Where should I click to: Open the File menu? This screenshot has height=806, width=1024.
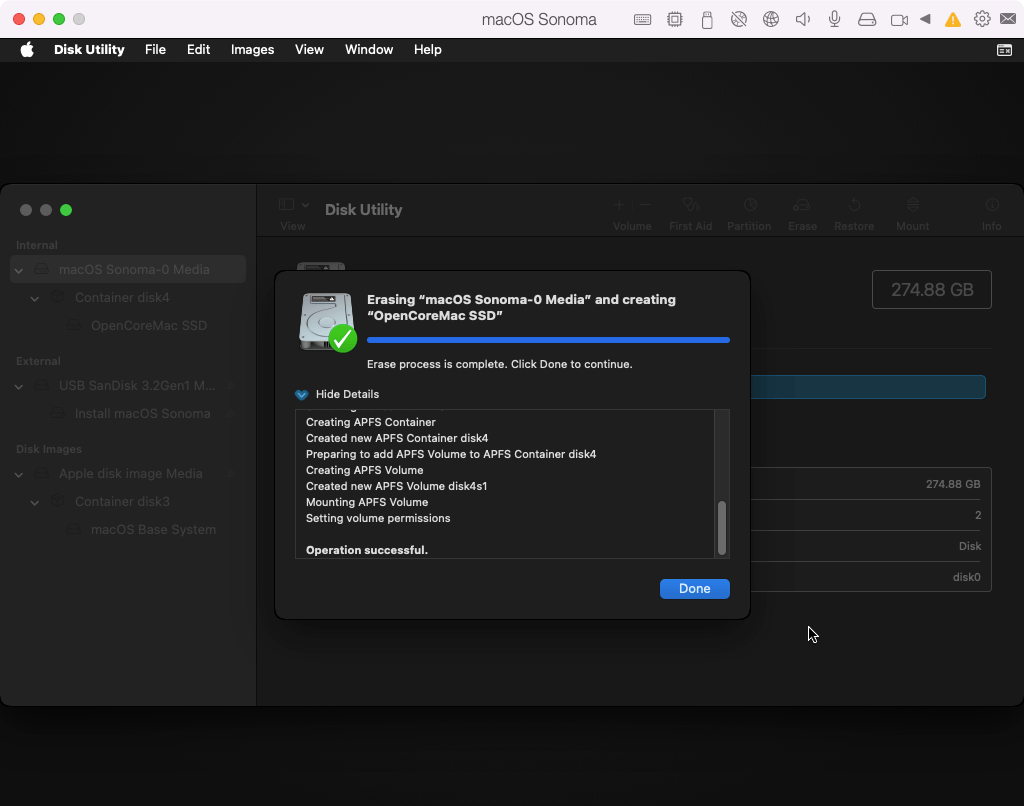[x=155, y=50]
